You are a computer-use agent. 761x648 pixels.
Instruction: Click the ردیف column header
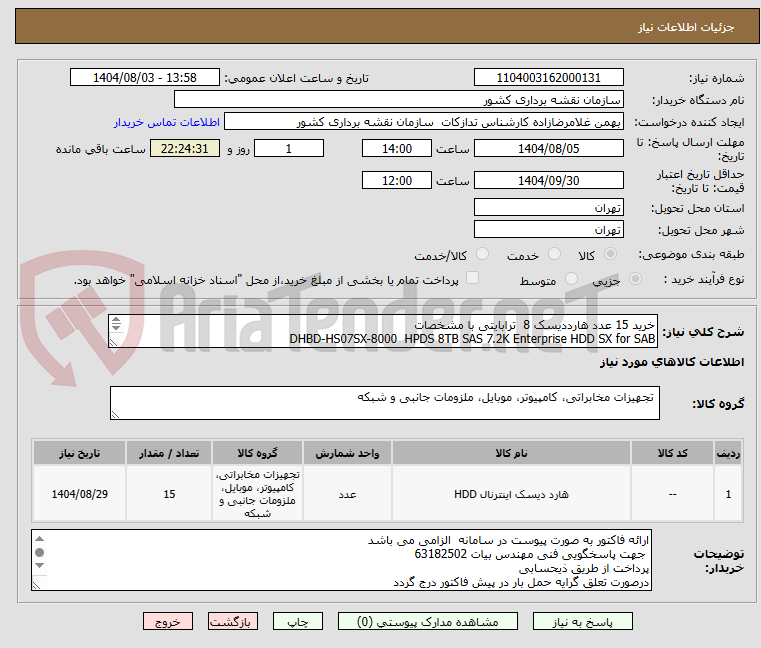728,453
